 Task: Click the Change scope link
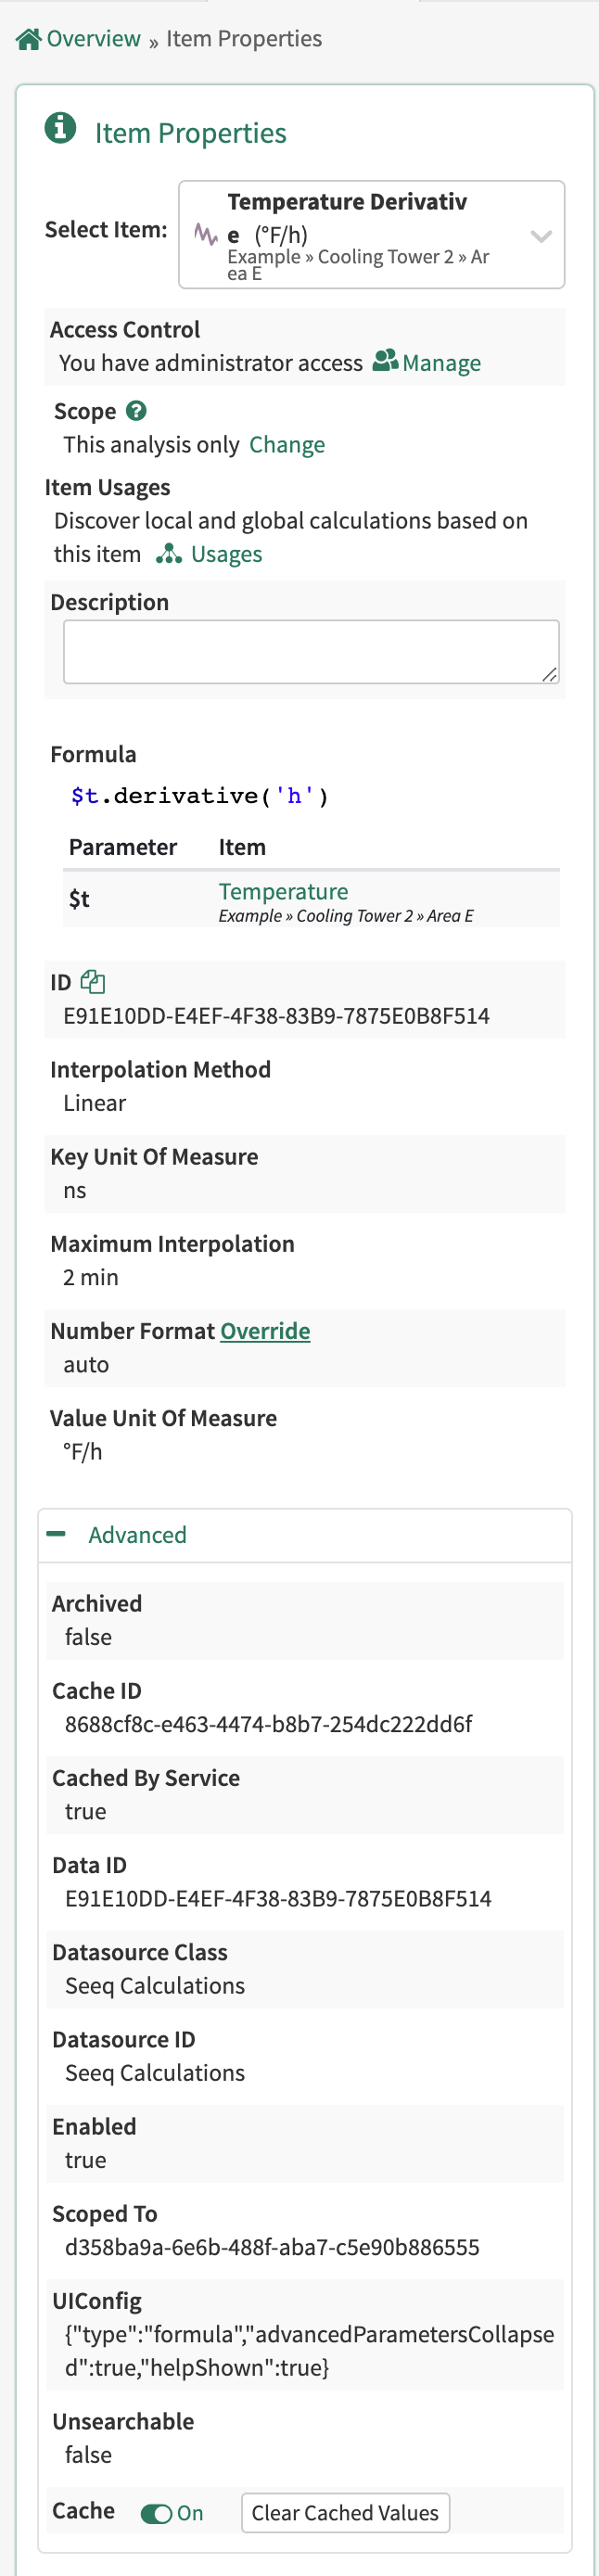click(x=287, y=445)
